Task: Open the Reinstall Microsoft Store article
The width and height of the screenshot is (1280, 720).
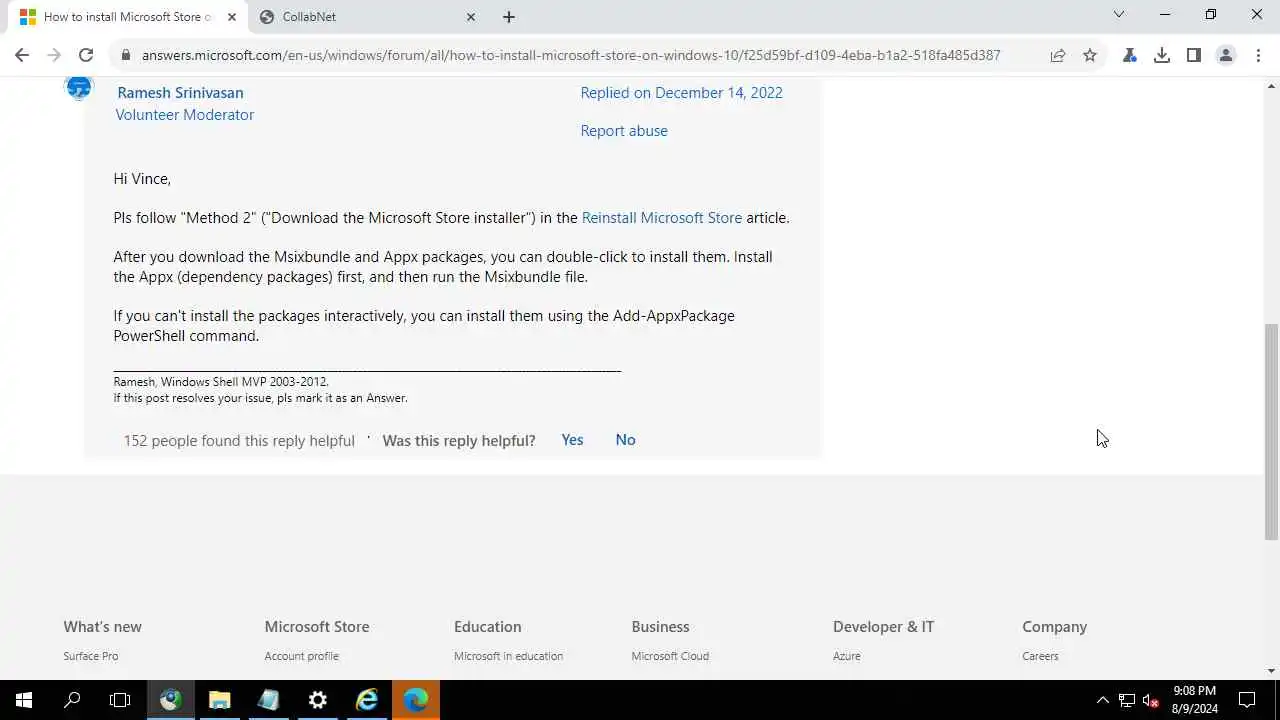Action: coord(662,217)
